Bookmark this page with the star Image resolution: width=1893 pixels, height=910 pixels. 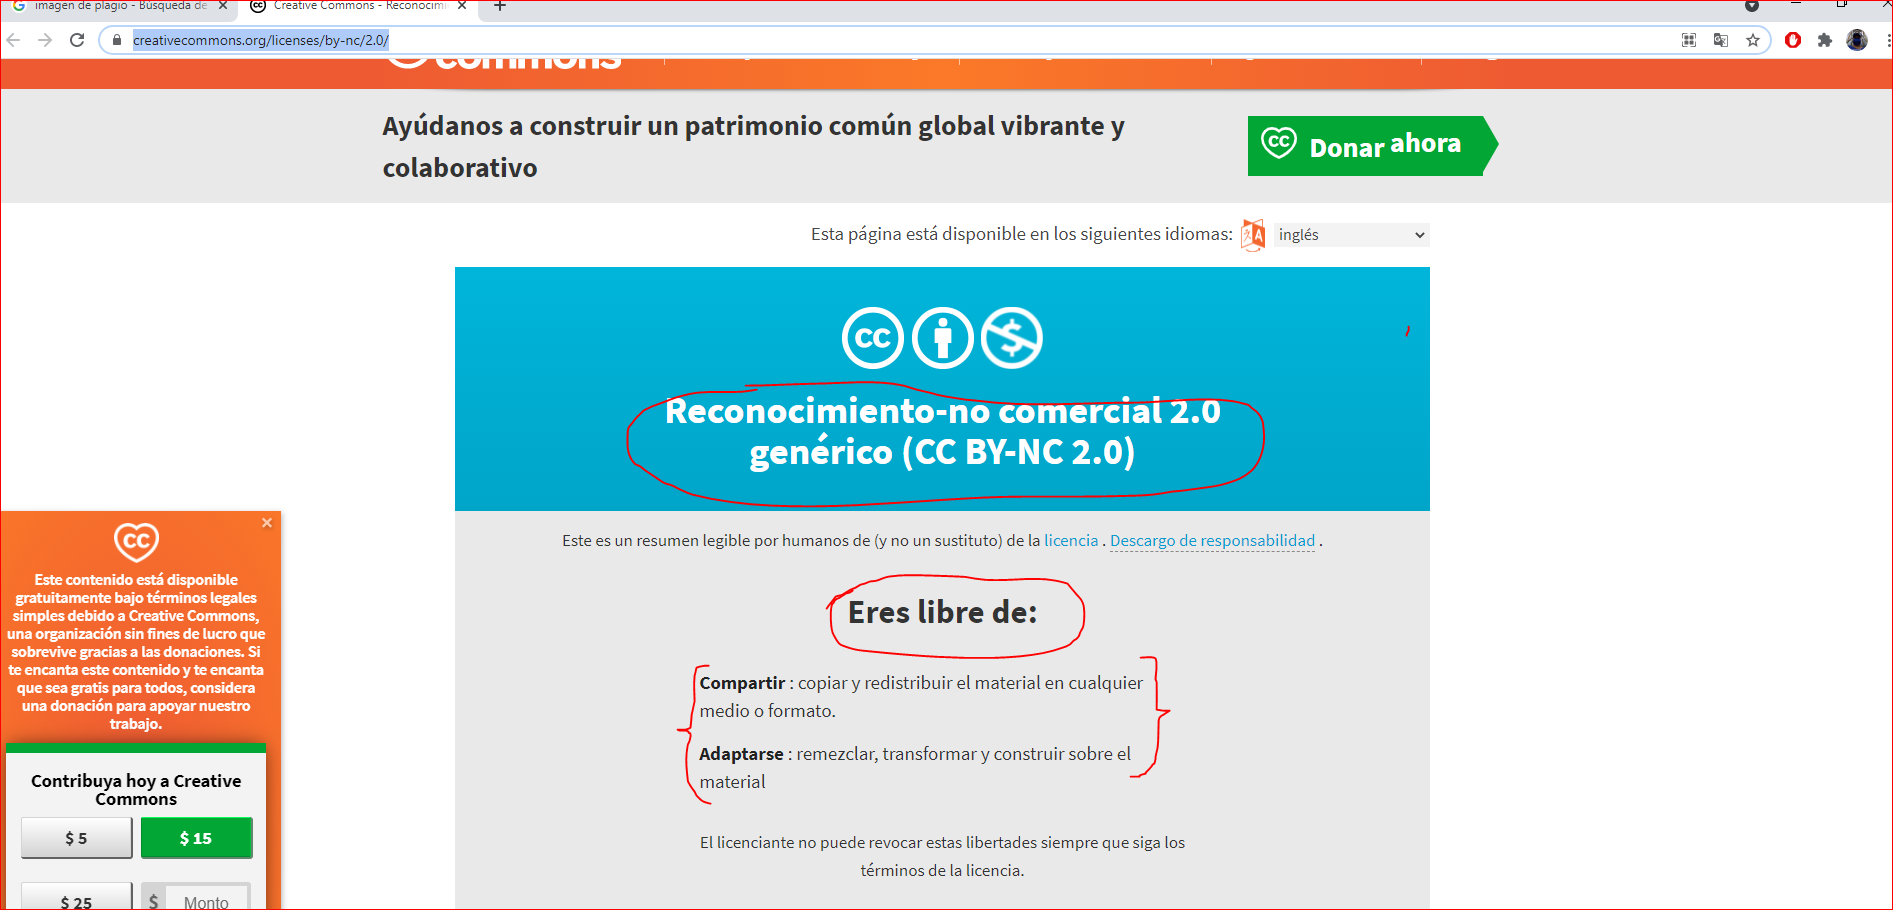click(1753, 40)
